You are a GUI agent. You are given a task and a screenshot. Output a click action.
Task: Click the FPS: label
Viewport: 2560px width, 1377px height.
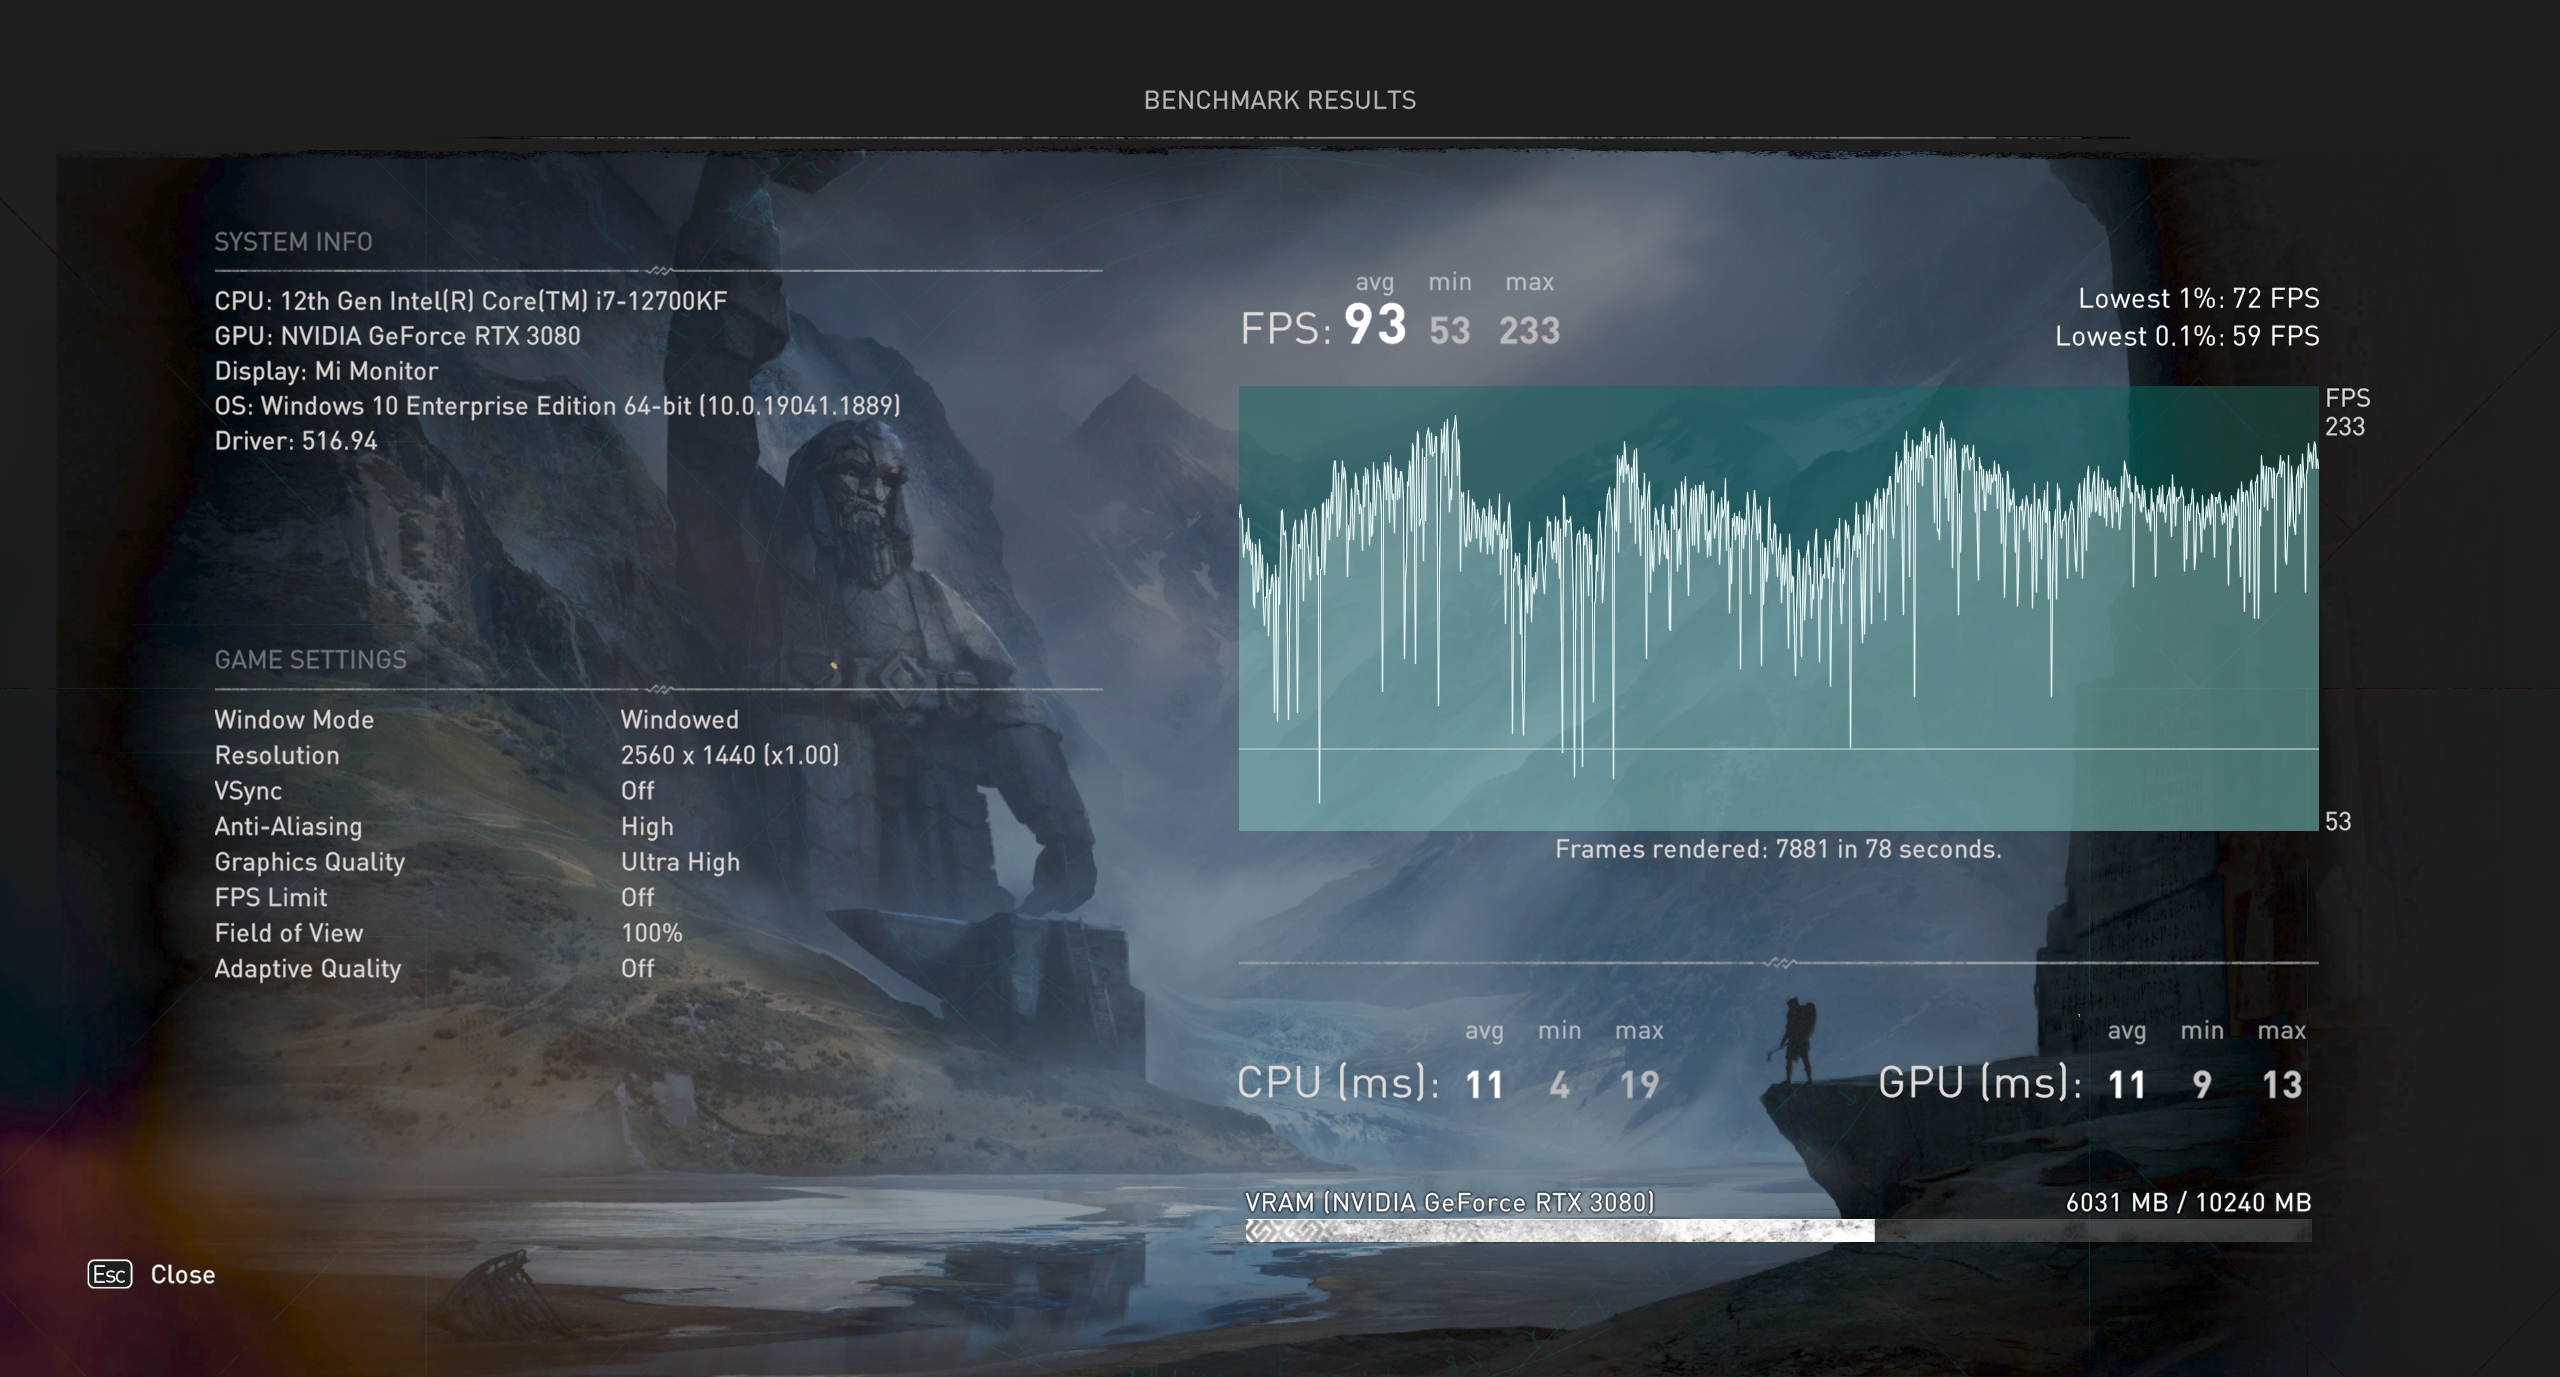[x=1286, y=329]
